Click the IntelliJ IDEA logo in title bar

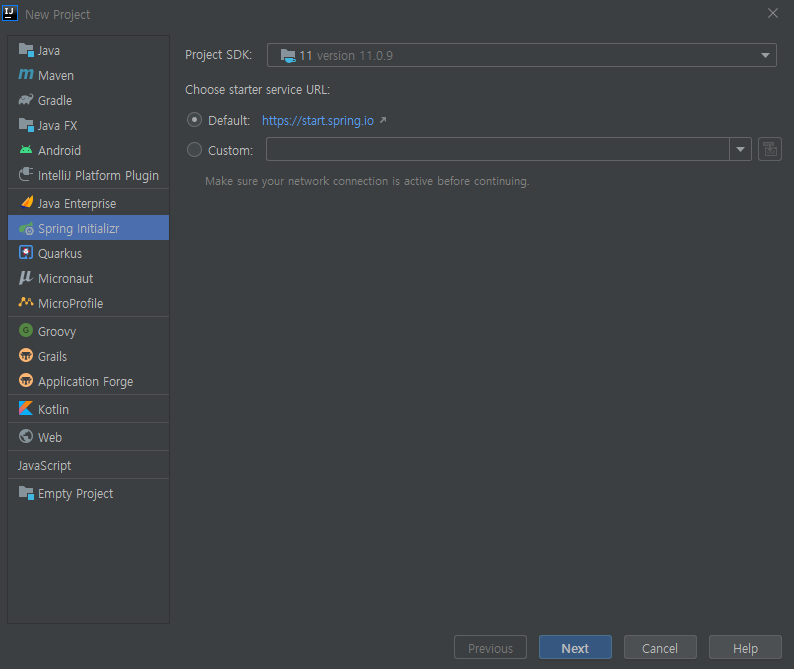(x=10, y=13)
